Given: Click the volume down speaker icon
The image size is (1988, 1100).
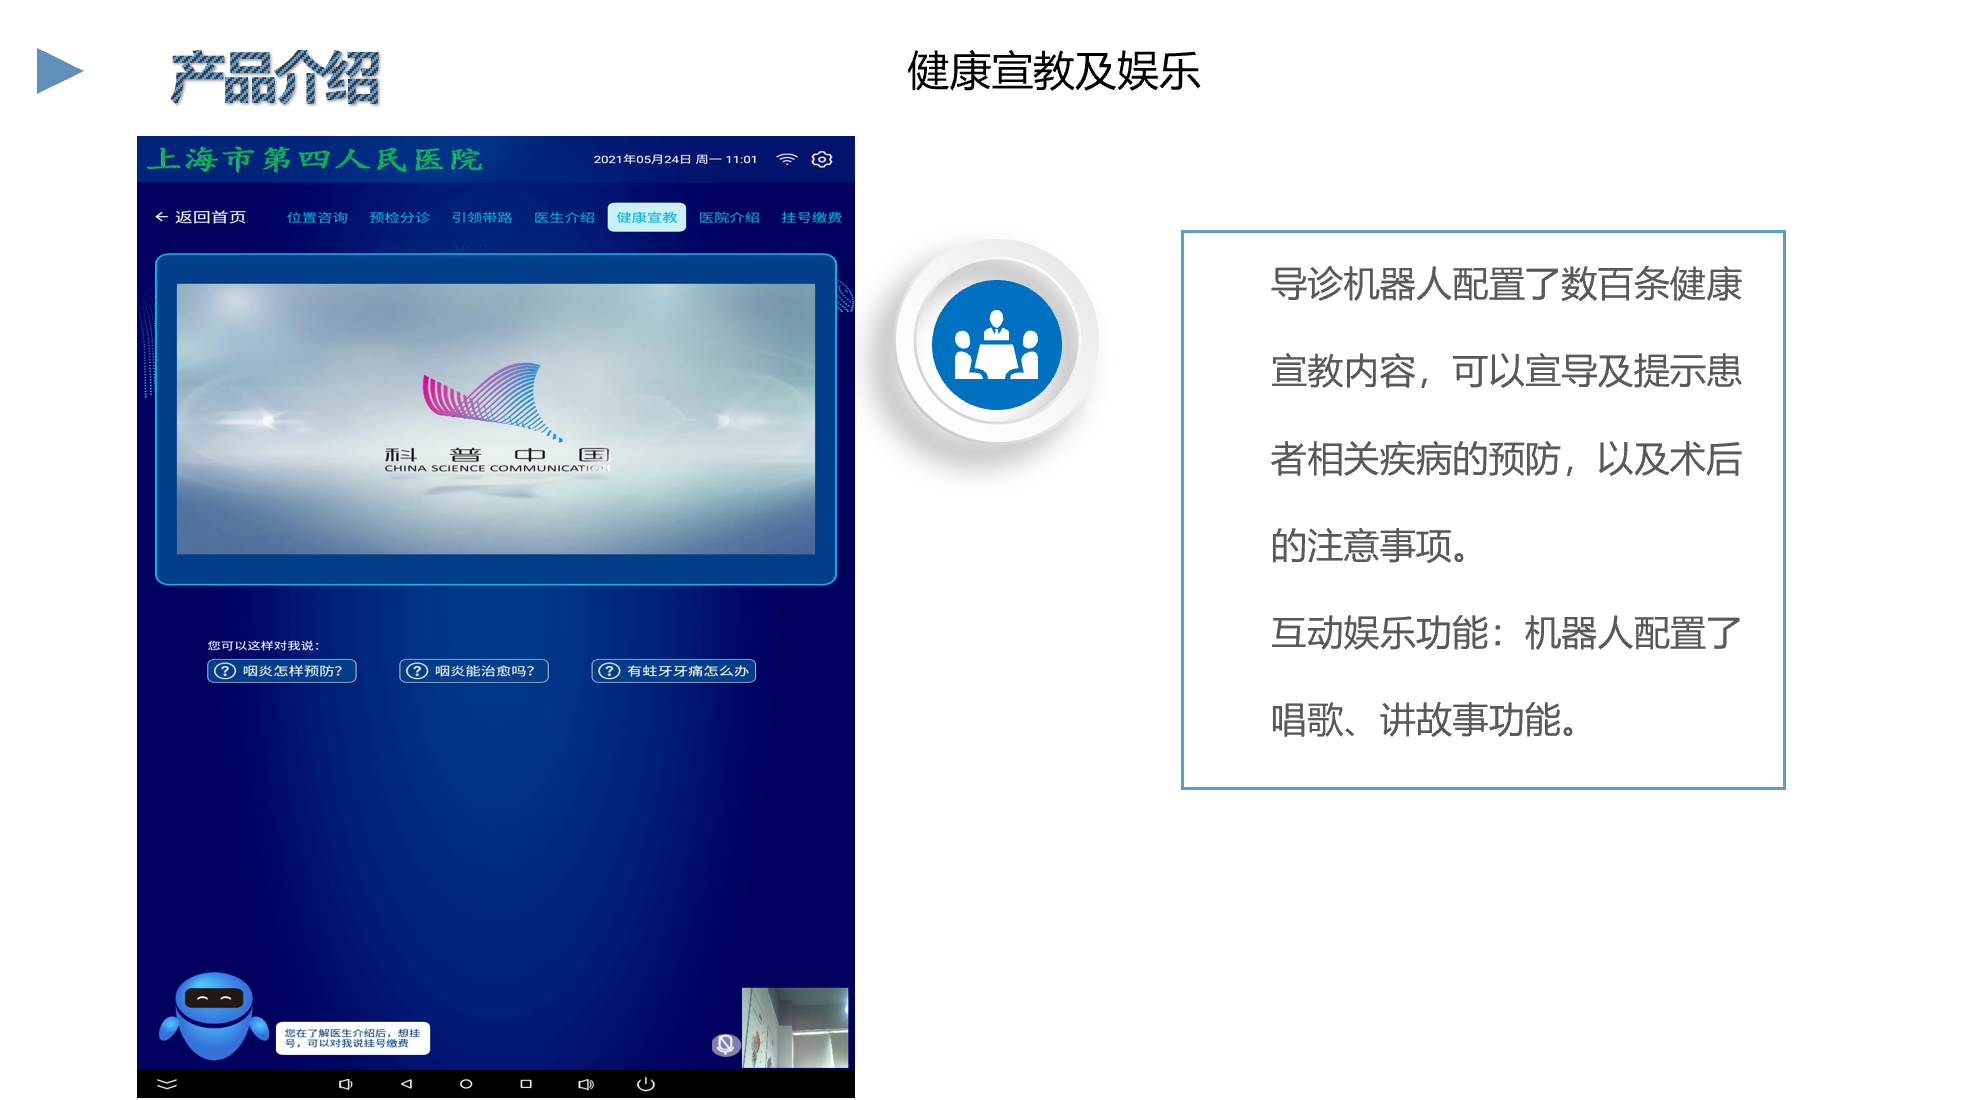Looking at the screenshot, I should click(346, 1084).
